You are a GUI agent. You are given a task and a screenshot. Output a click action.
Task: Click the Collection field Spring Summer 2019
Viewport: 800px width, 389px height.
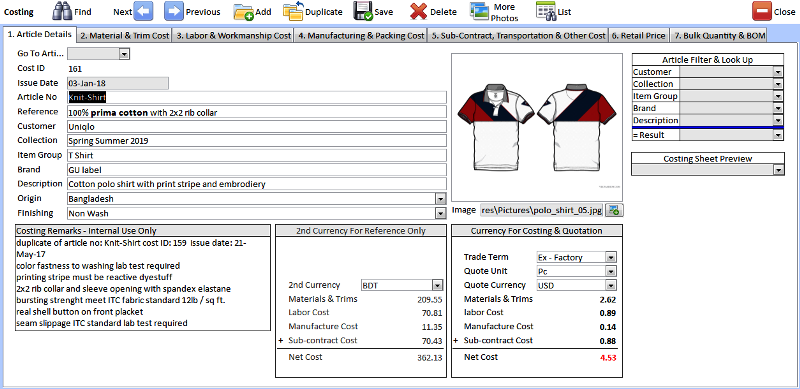click(x=257, y=140)
